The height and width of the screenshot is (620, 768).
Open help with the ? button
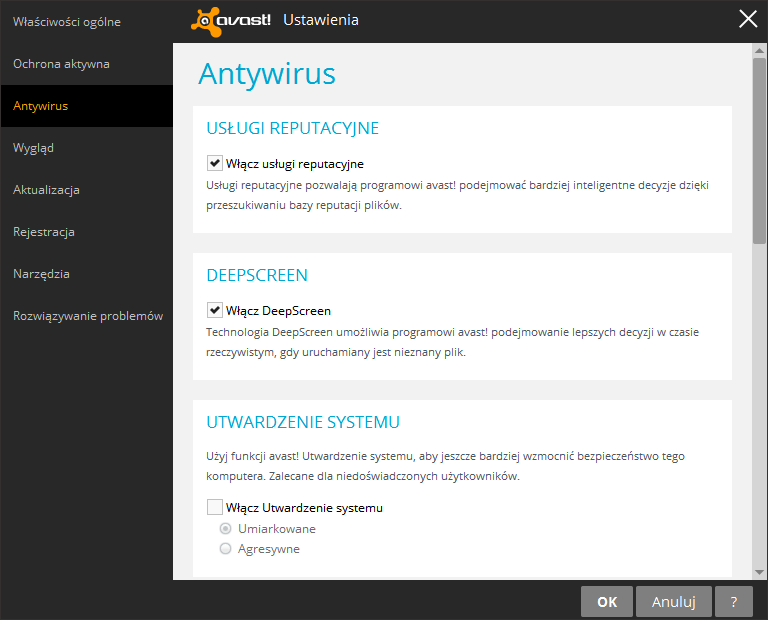click(734, 602)
